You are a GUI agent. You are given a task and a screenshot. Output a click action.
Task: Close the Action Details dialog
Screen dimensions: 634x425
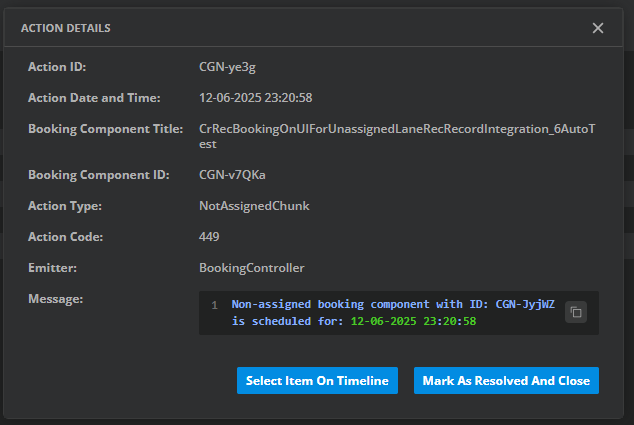[x=598, y=28]
